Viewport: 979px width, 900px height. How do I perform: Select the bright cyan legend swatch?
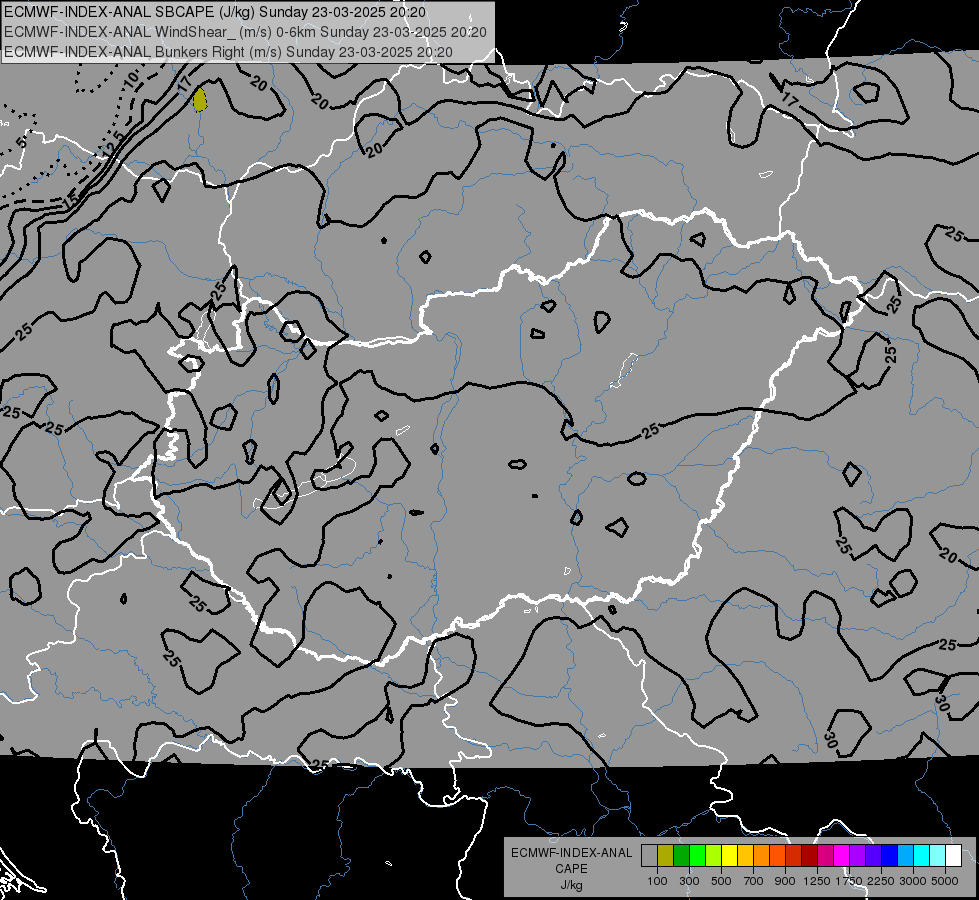point(922,856)
